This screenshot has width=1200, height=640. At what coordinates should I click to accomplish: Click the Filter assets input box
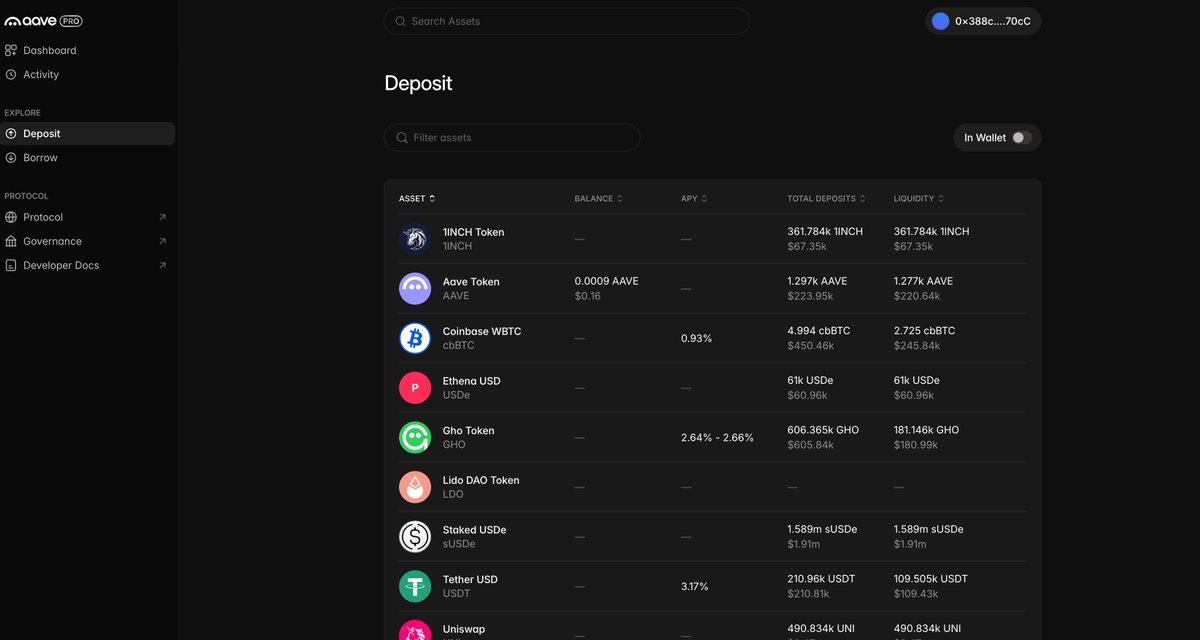pyautogui.click(x=511, y=137)
